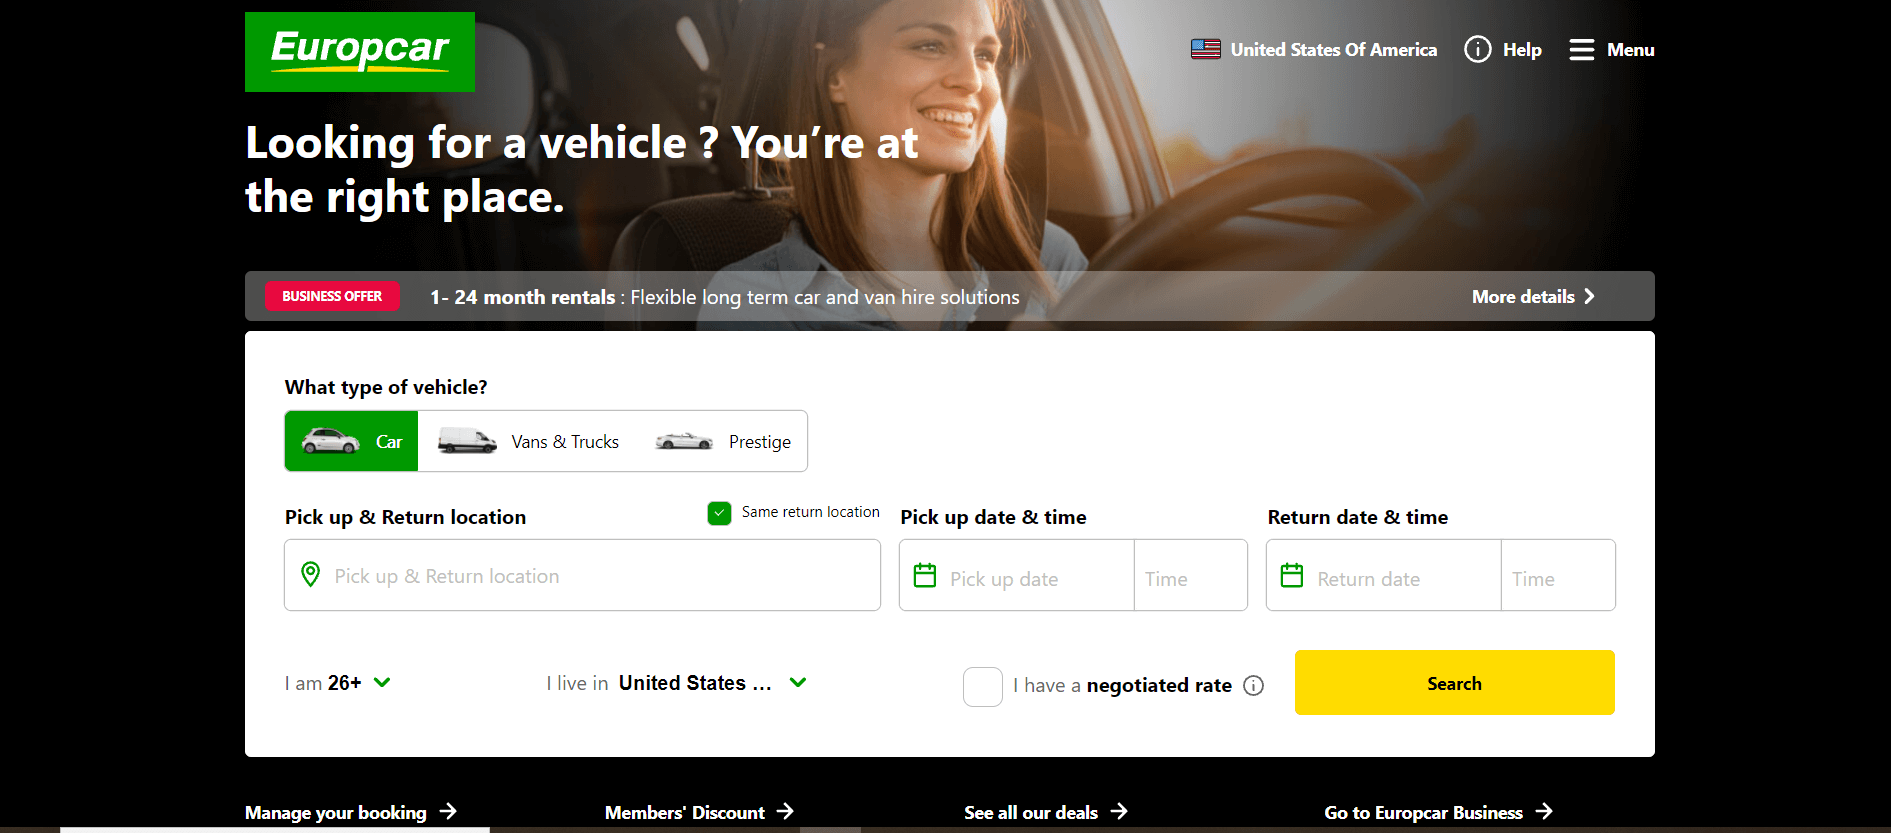Image resolution: width=1891 pixels, height=833 pixels.
Task: Click the '1- 24 month rentals' offer text
Action: click(523, 297)
